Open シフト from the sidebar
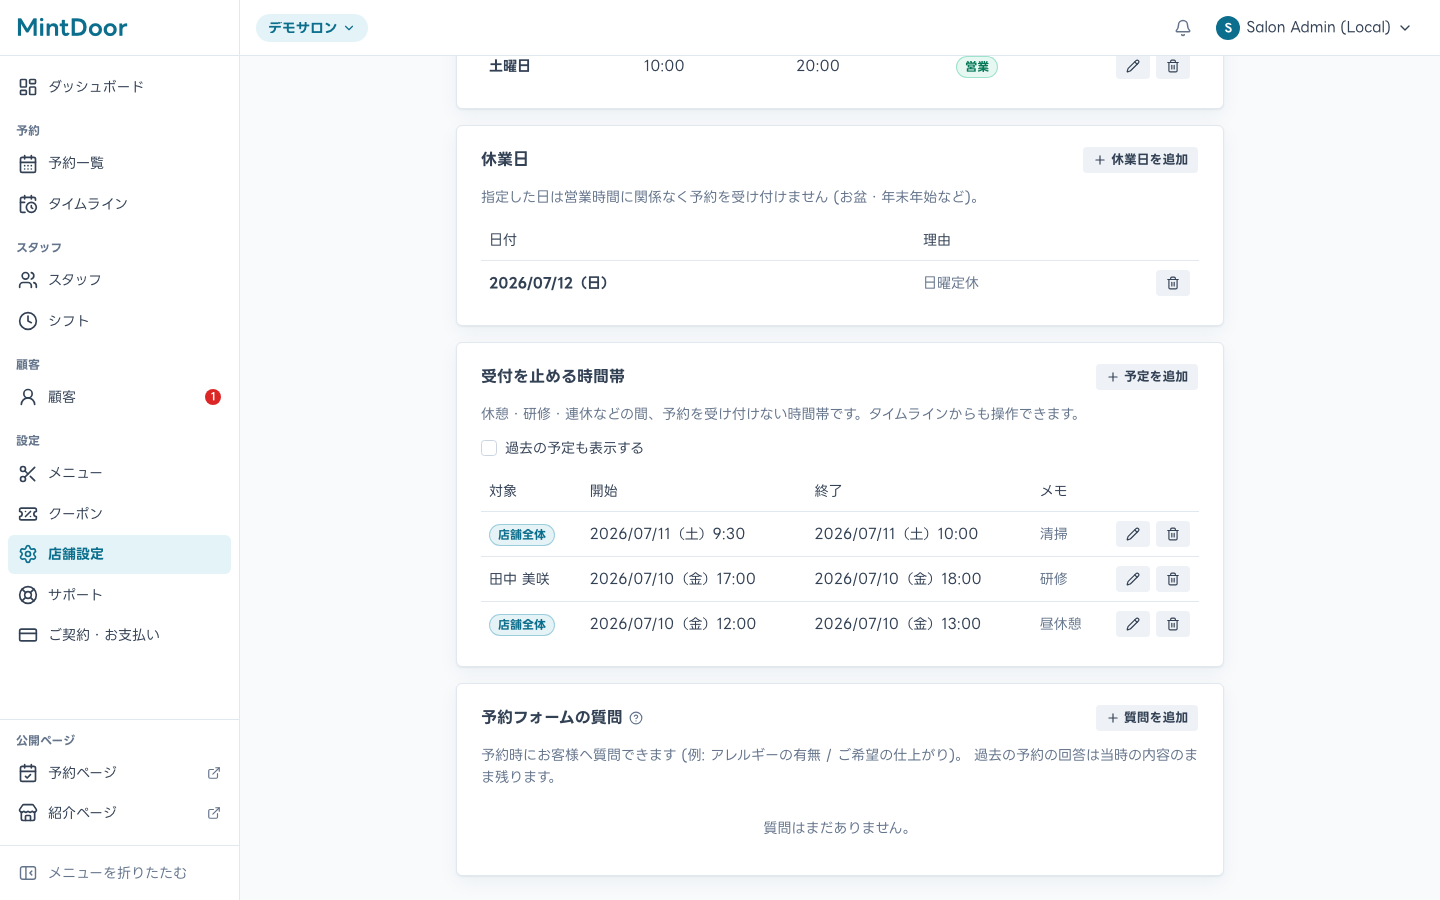Image resolution: width=1440 pixels, height=900 pixels. 119,321
